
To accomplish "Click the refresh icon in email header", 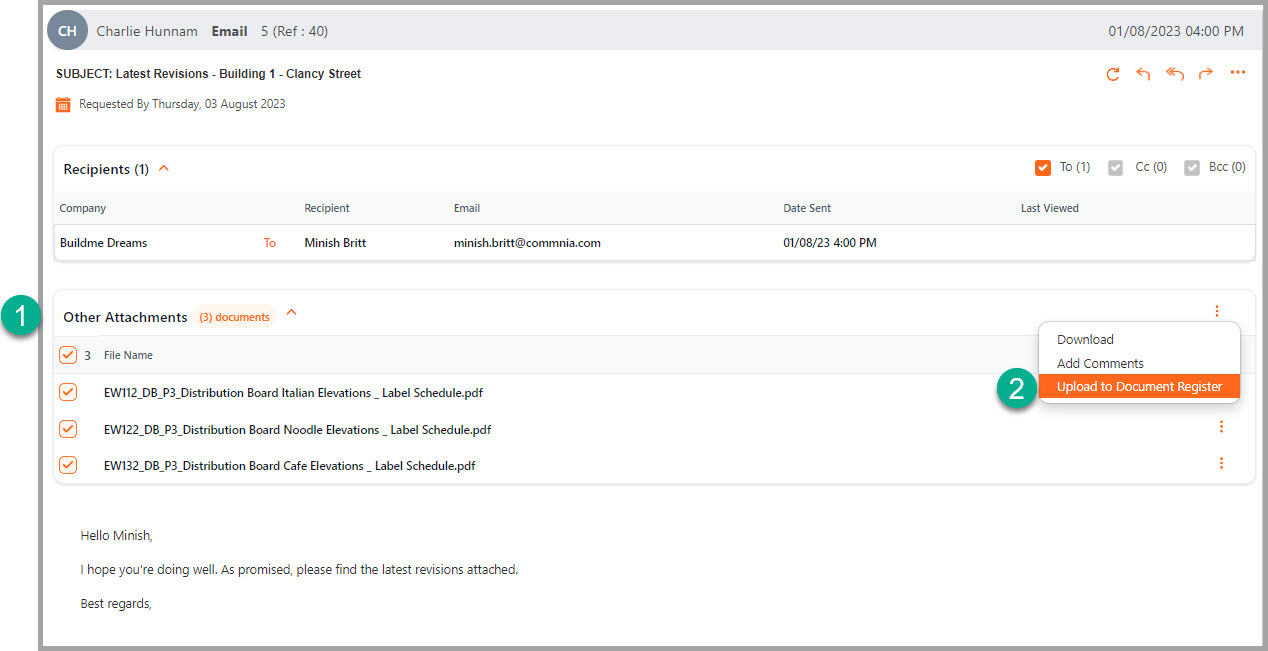I will point(1112,74).
